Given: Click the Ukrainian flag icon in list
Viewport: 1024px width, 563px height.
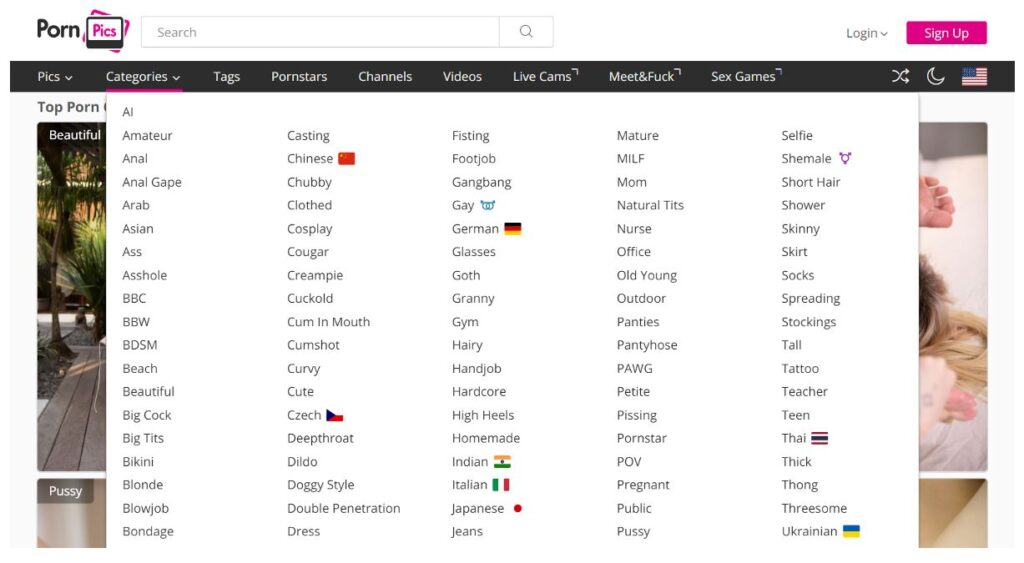Looking at the screenshot, I should coord(851,531).
